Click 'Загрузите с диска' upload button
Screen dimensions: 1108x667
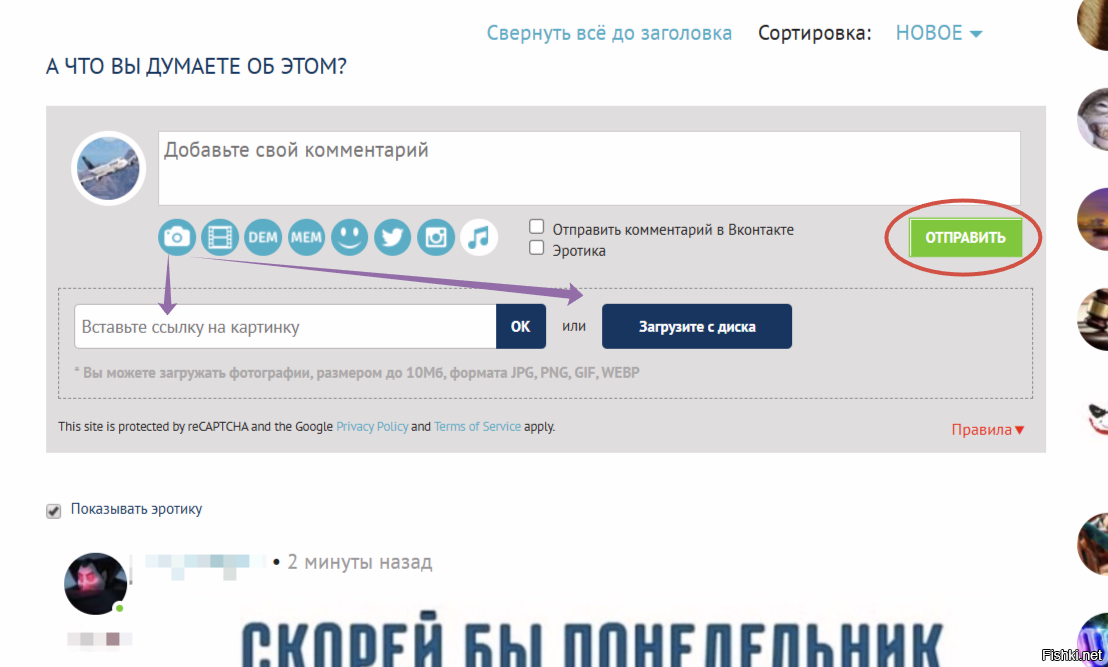[x=697, y=327]
